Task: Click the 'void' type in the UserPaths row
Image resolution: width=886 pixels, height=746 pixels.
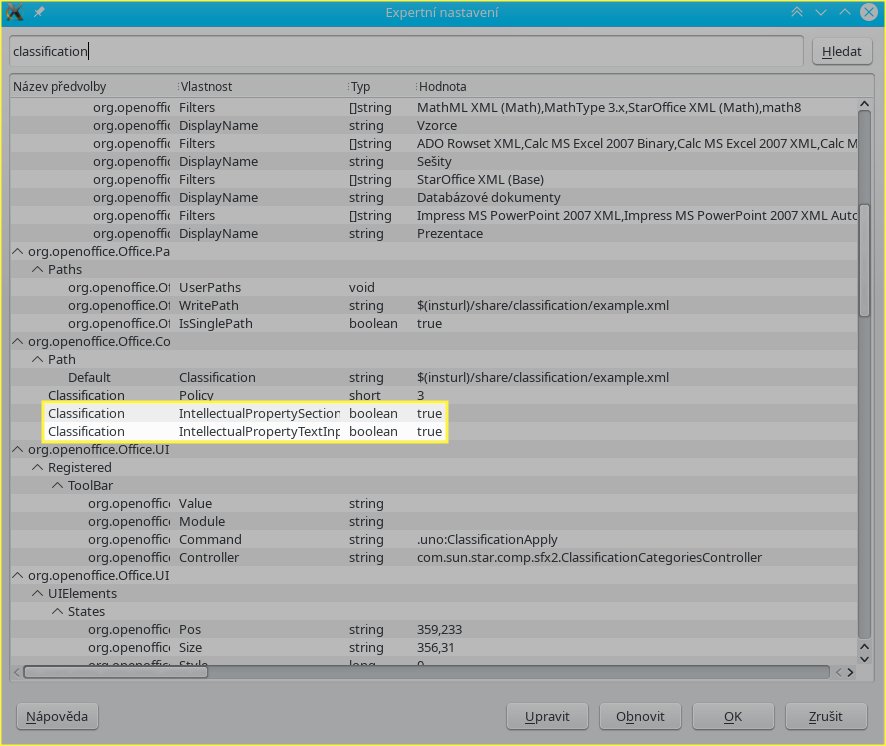Action: 362,287
